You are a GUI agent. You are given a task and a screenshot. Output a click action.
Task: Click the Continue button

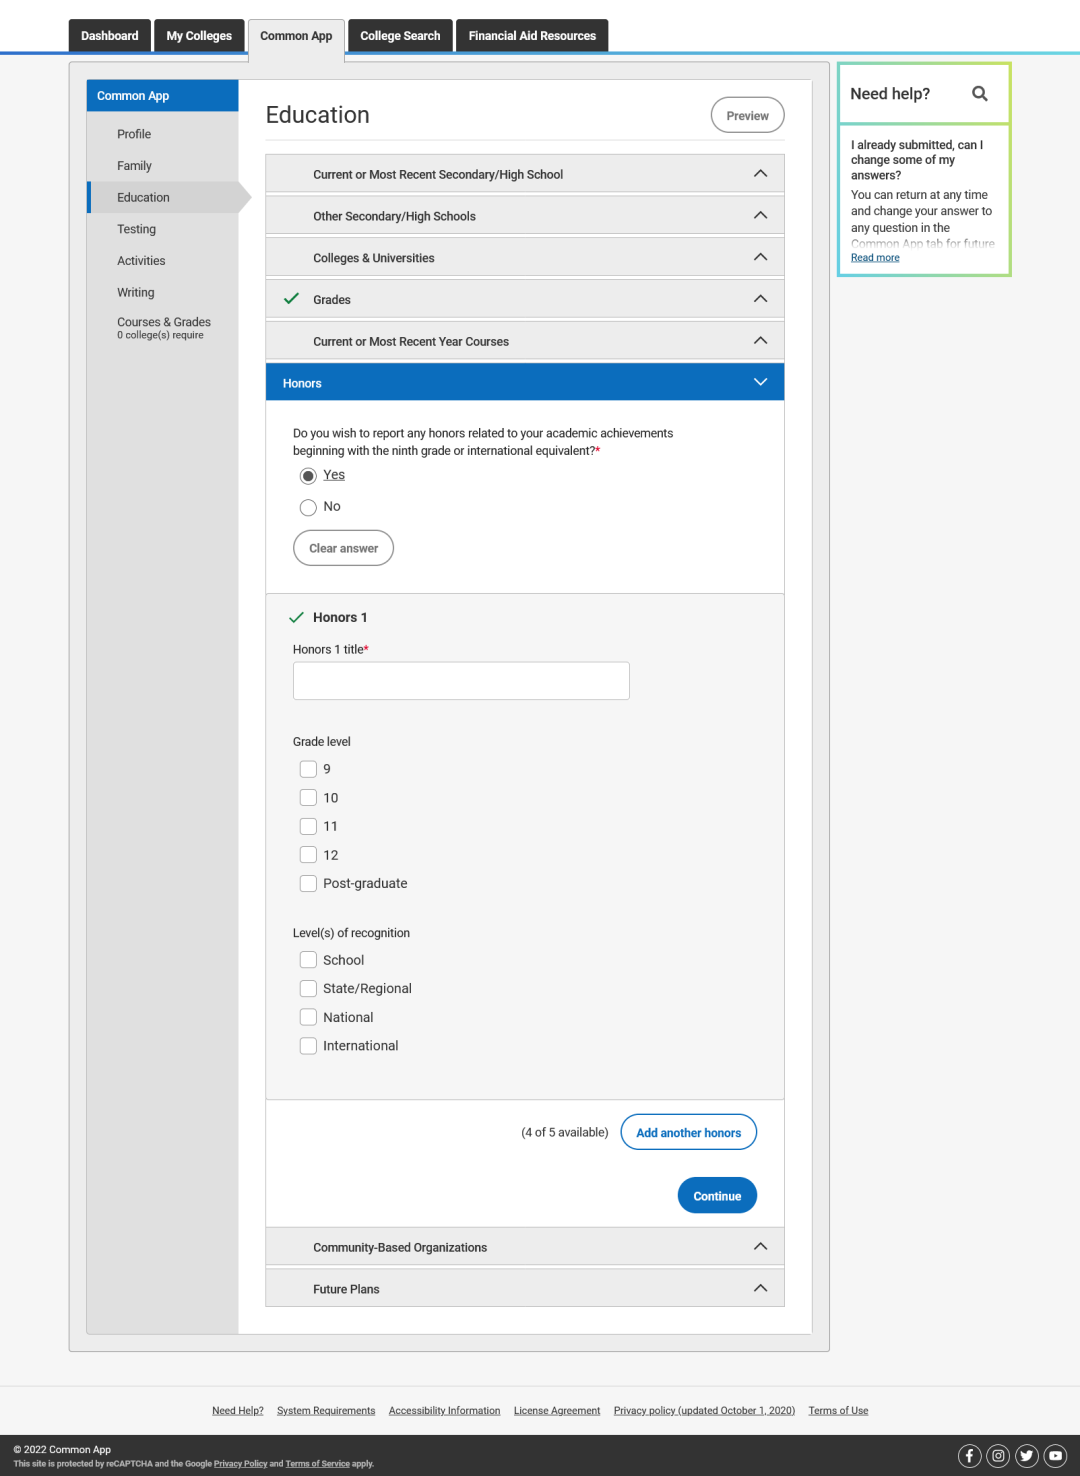tap(717, 1196)
